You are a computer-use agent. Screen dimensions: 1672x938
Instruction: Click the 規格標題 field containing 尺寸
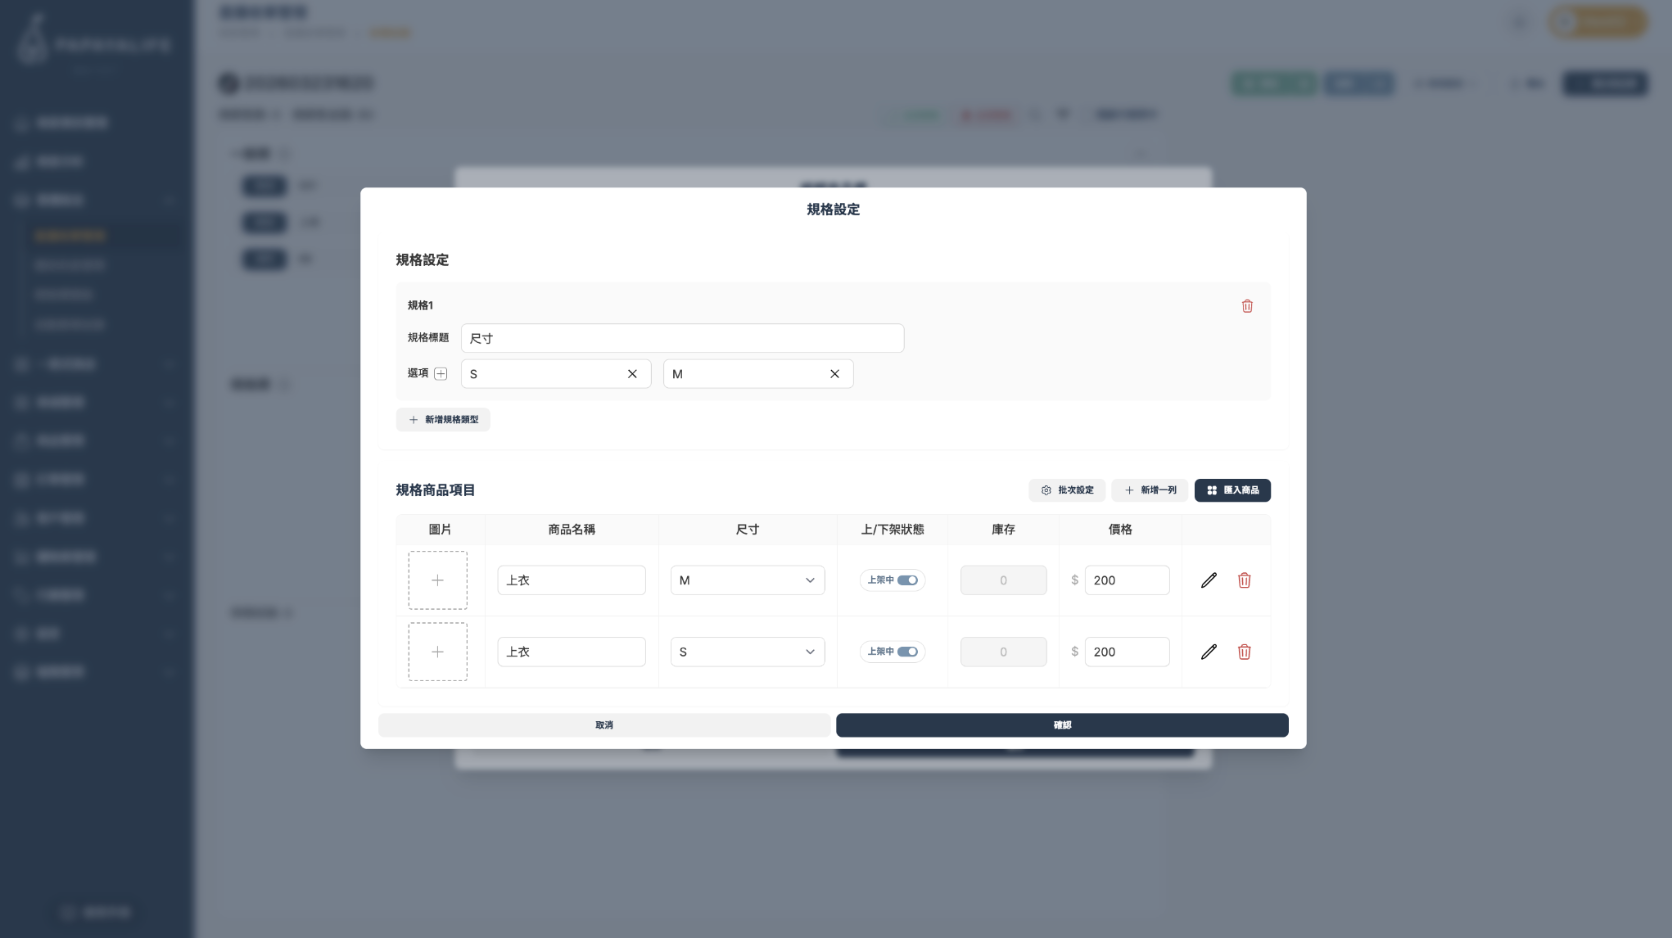[x=682, y=338]
